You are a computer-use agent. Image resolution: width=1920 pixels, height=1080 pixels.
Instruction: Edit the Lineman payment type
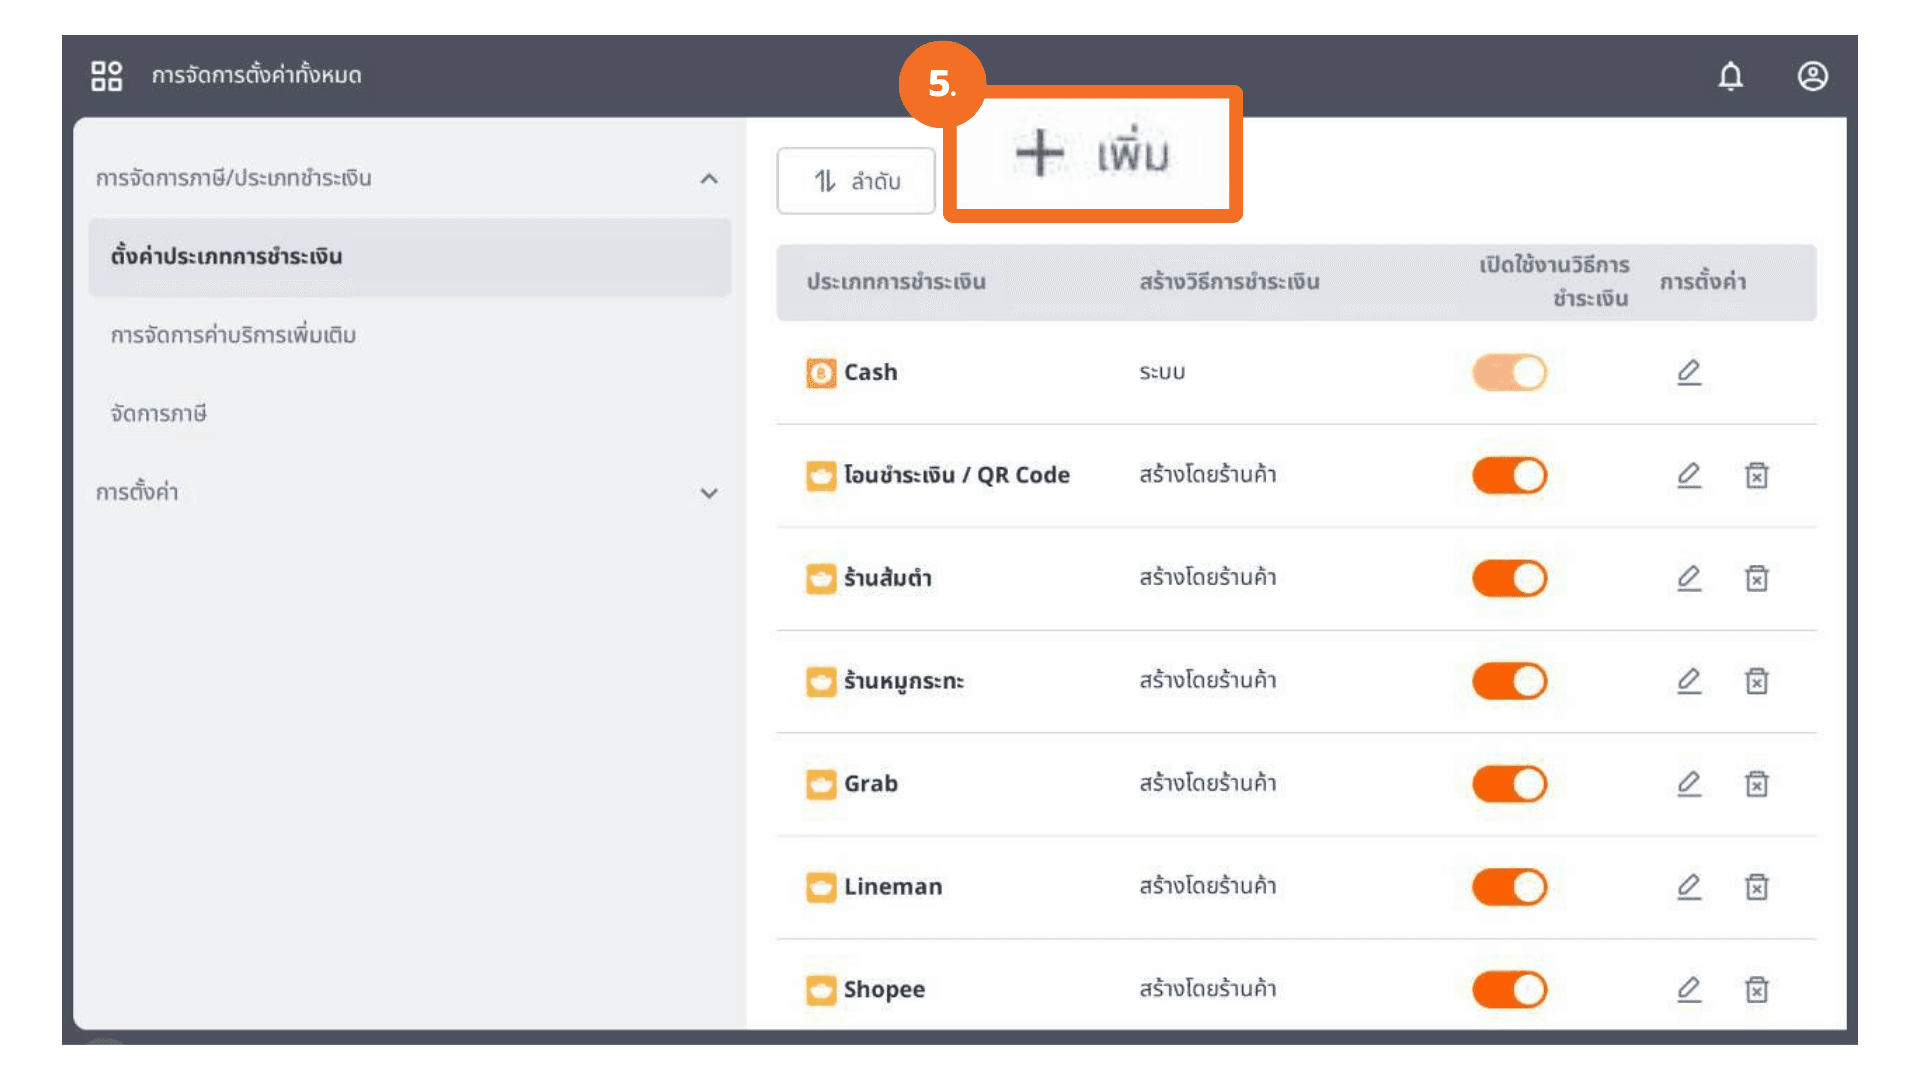(1689, 887)
